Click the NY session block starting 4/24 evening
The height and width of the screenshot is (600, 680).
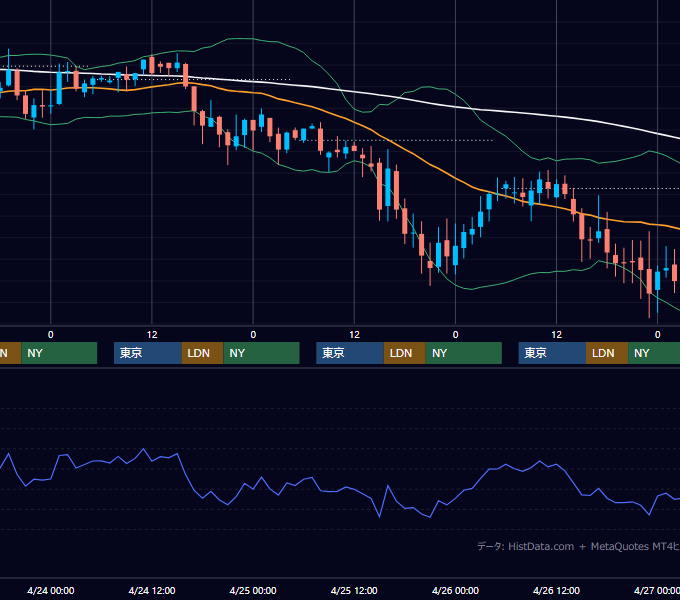pyautogui.click(x=261, y=353)
